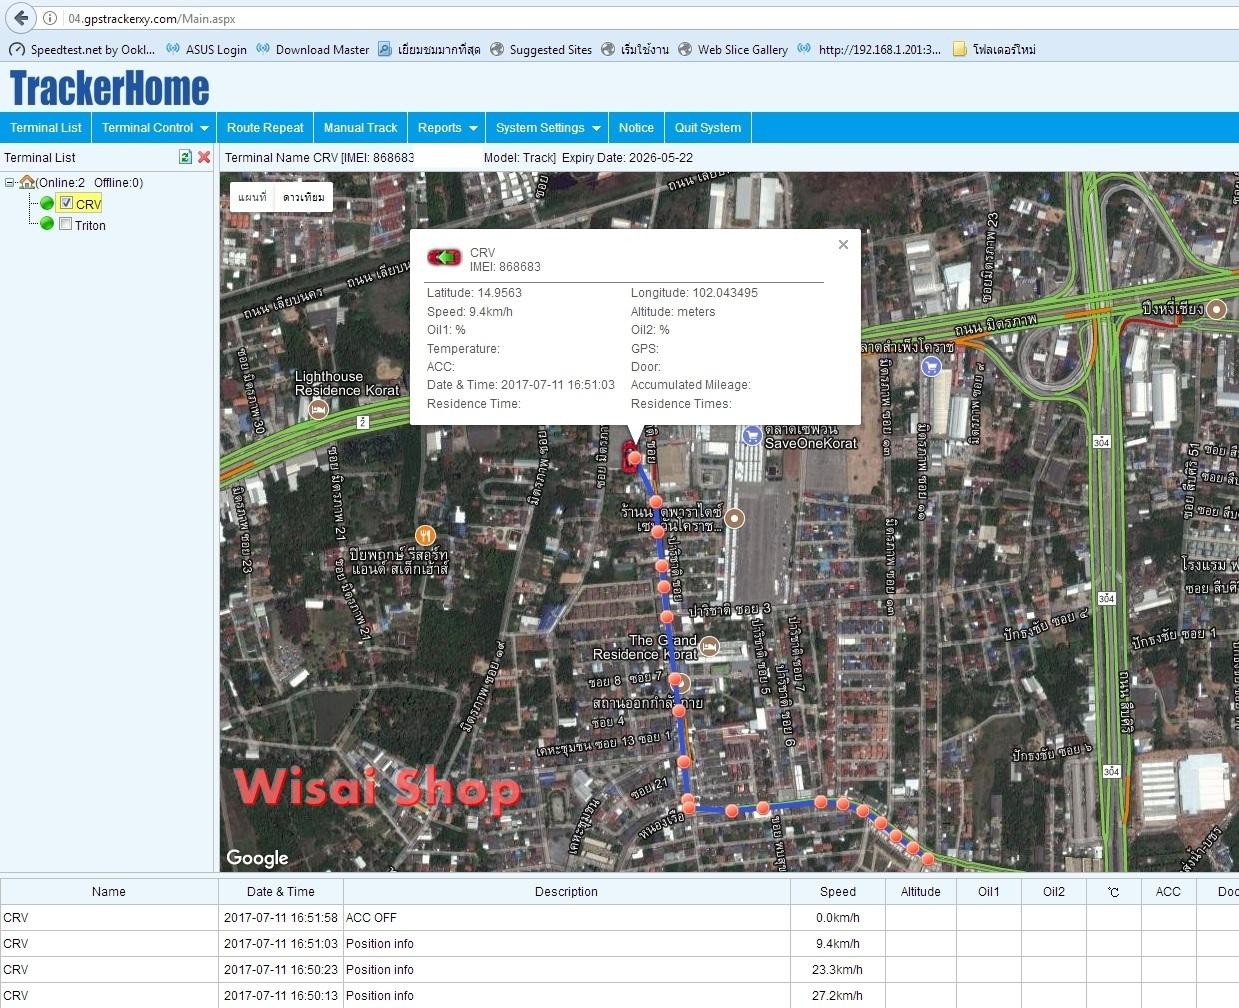Open the Web Slice Gallery bookmark

(733, 49)
